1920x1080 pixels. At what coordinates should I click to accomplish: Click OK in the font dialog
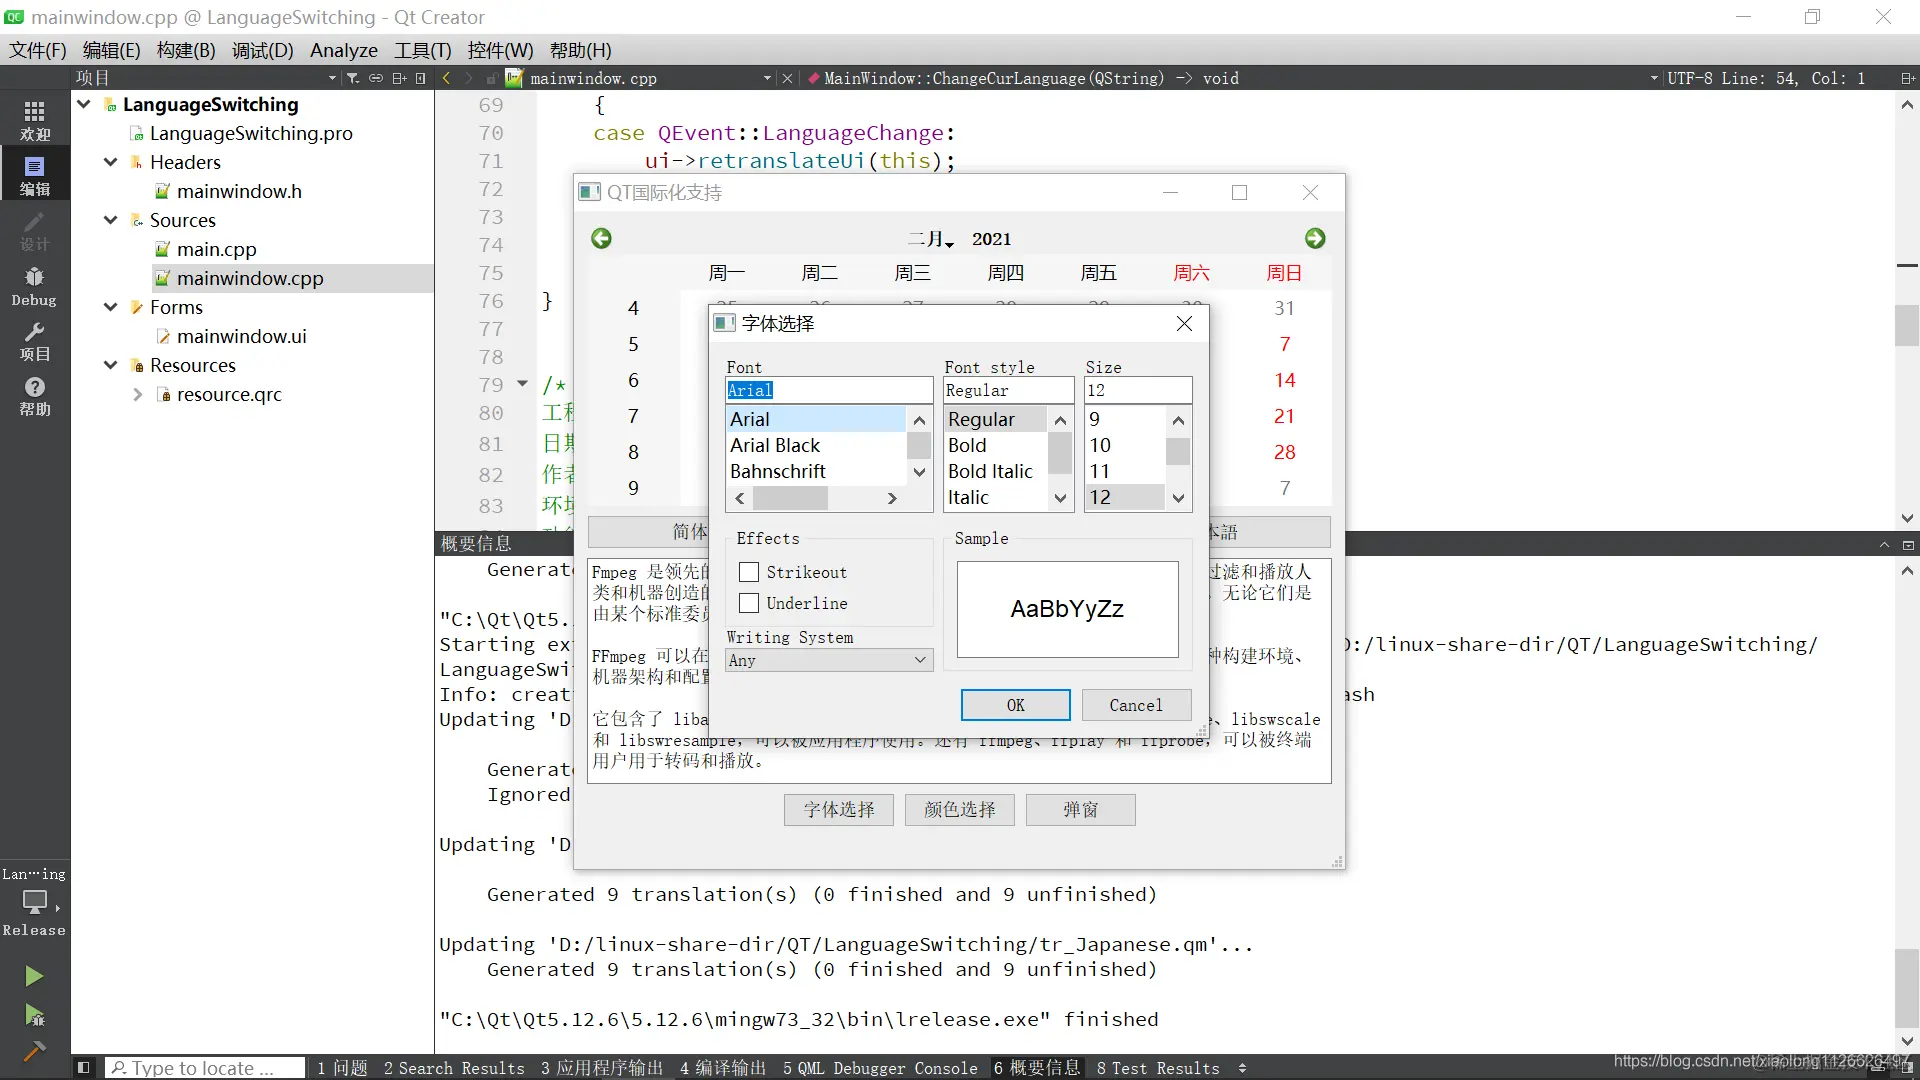[1015, 705]
